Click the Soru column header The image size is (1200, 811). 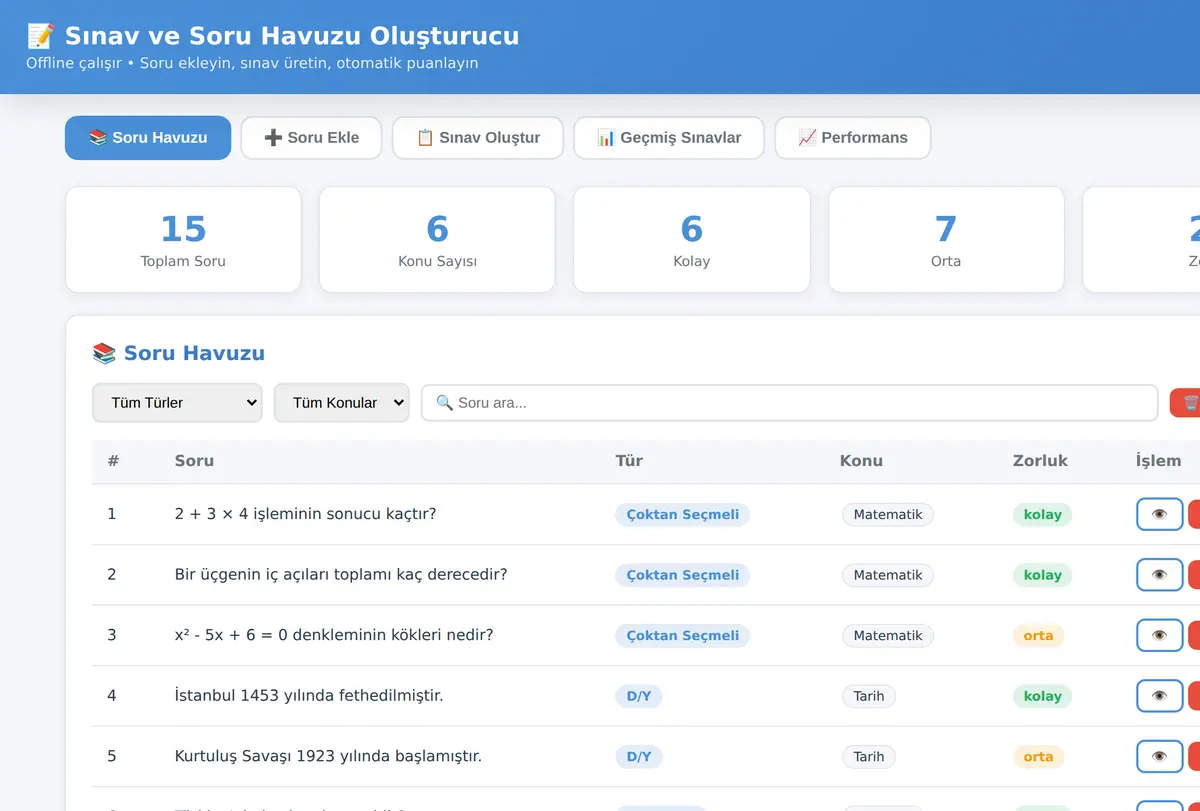pos(194,461)
